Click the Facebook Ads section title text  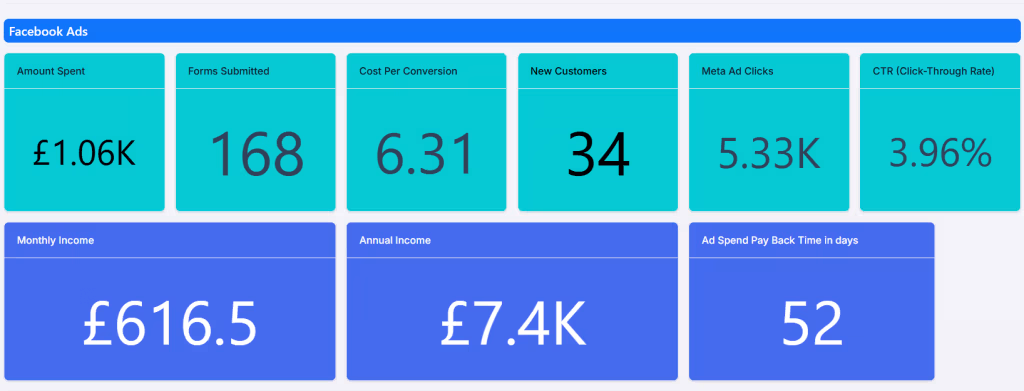tap(48, 31)
